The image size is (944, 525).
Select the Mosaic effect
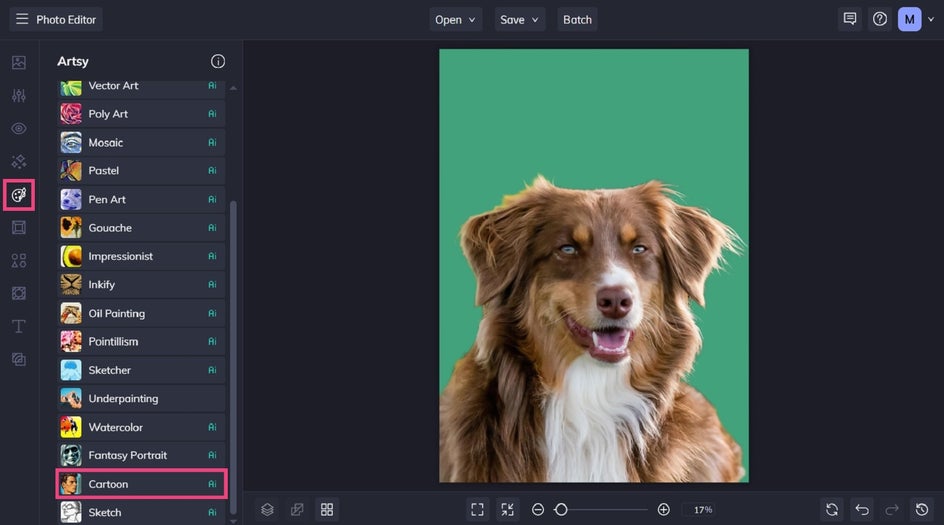click(x=141, y=143)
